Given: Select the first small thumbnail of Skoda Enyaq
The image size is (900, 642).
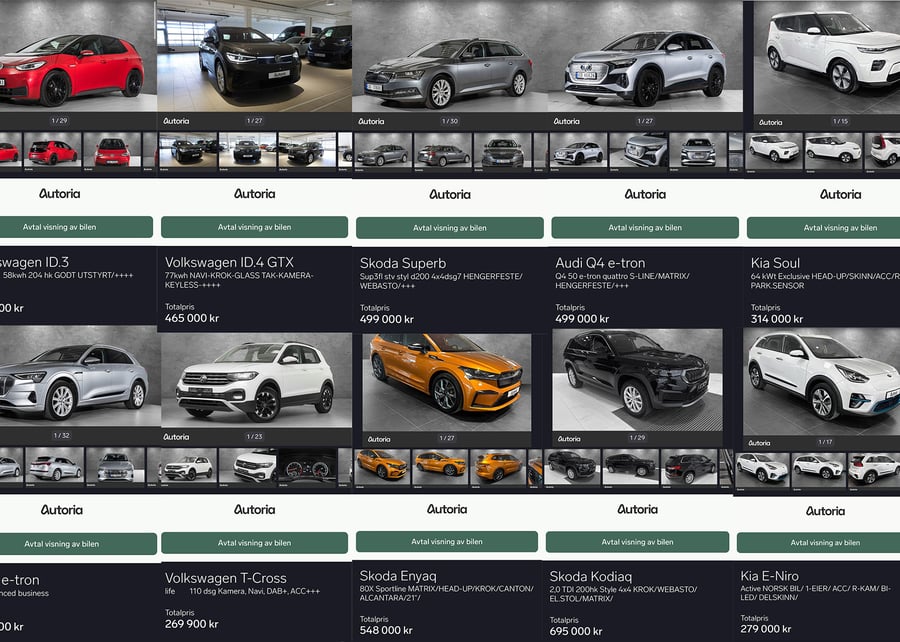Looking at the screenshot, I should click(x=382, y=468).
